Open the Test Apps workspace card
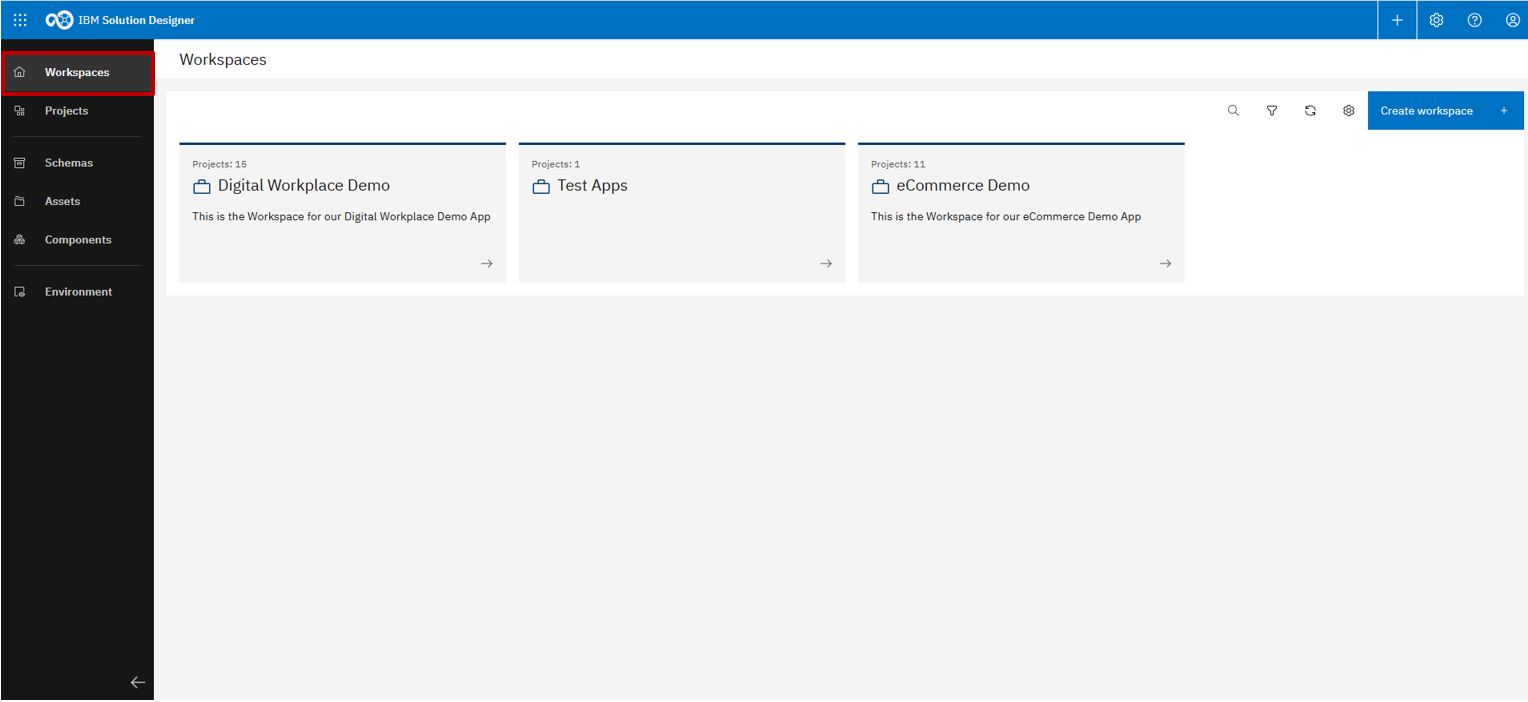 (681, 213)
